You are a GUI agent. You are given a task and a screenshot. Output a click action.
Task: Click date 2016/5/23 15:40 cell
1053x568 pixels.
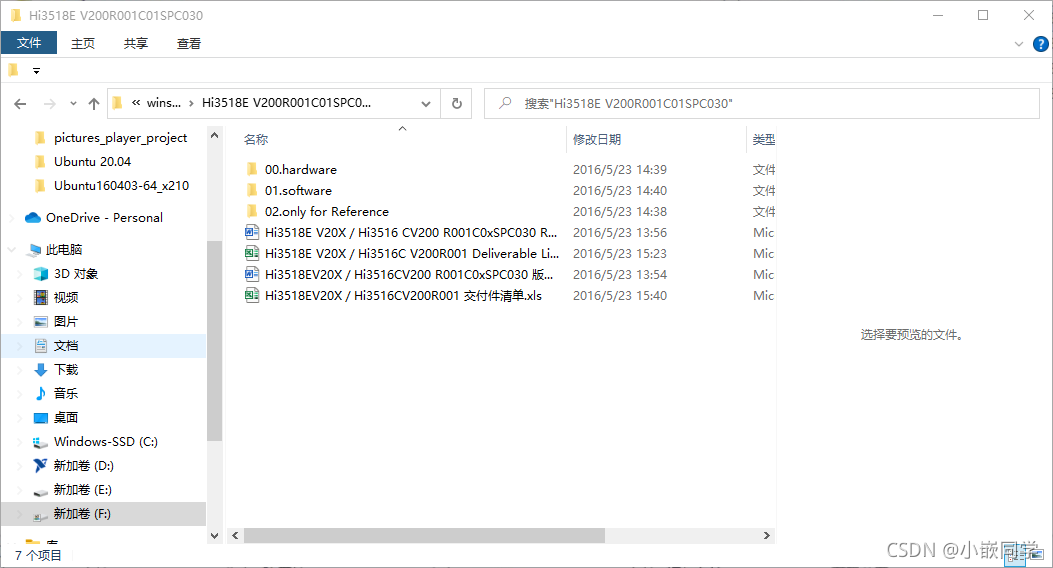620,295
